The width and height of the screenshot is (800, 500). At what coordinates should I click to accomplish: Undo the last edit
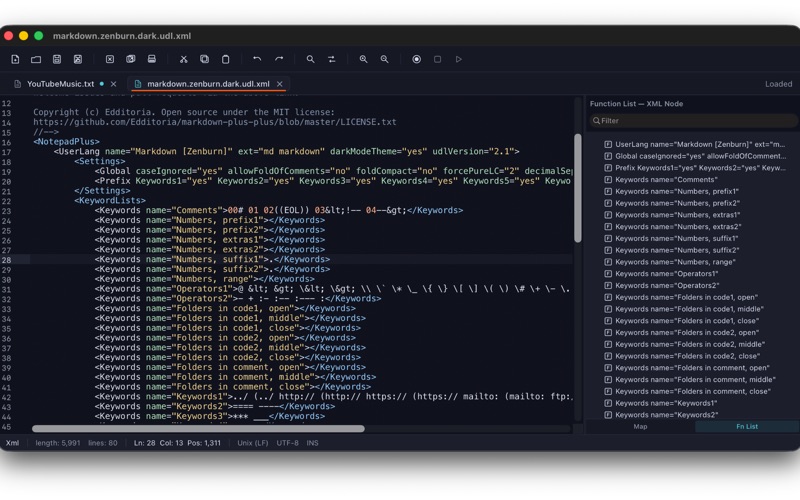tap(257, 59)
